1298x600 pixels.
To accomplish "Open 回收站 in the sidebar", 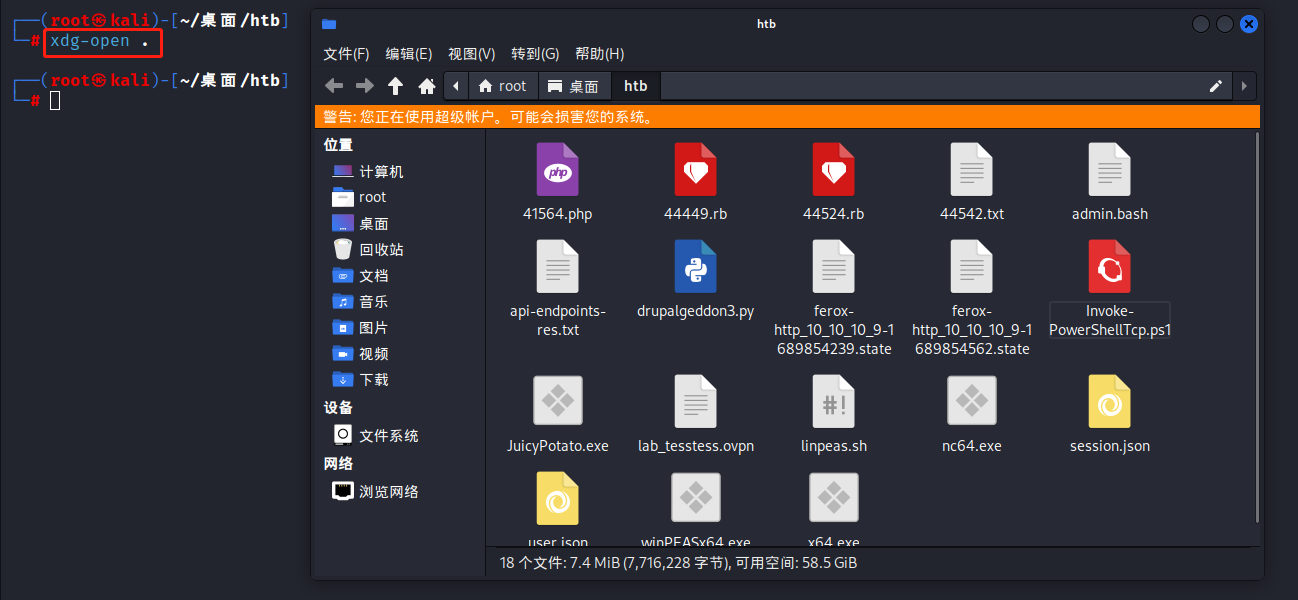I will coord(381,250).
